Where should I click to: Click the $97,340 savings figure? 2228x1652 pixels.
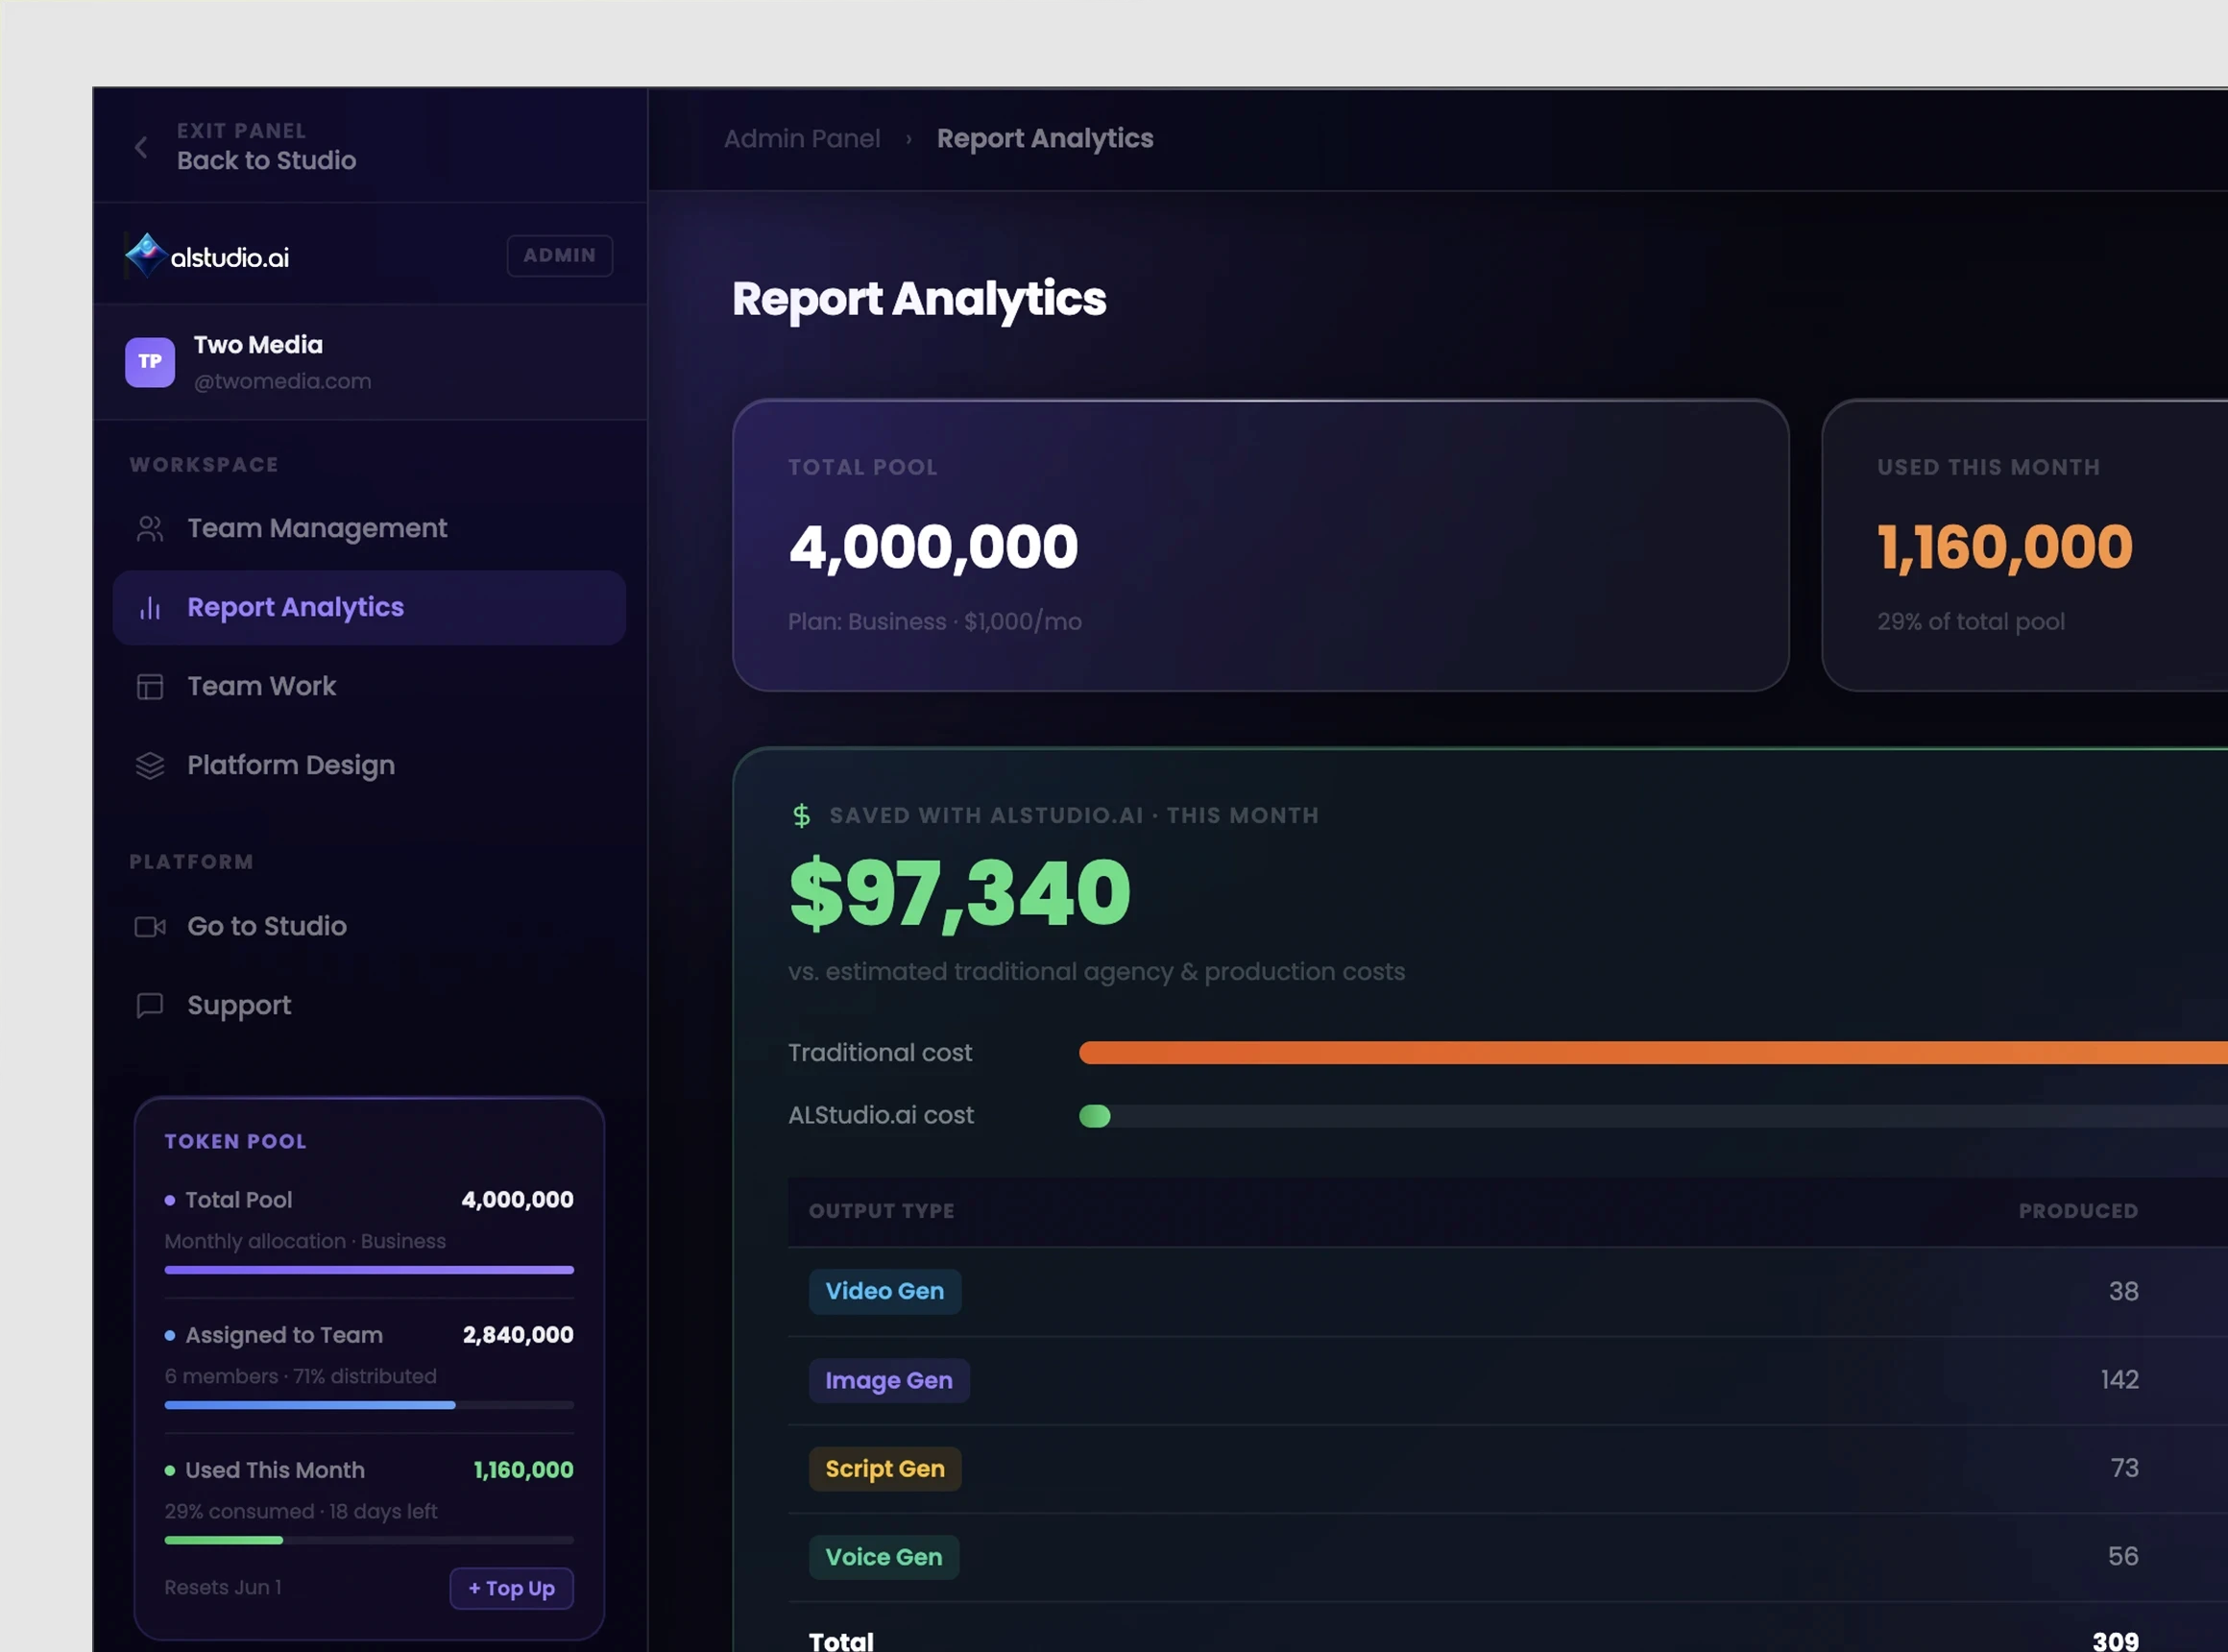pyautogui.click(x=960, y=893)
